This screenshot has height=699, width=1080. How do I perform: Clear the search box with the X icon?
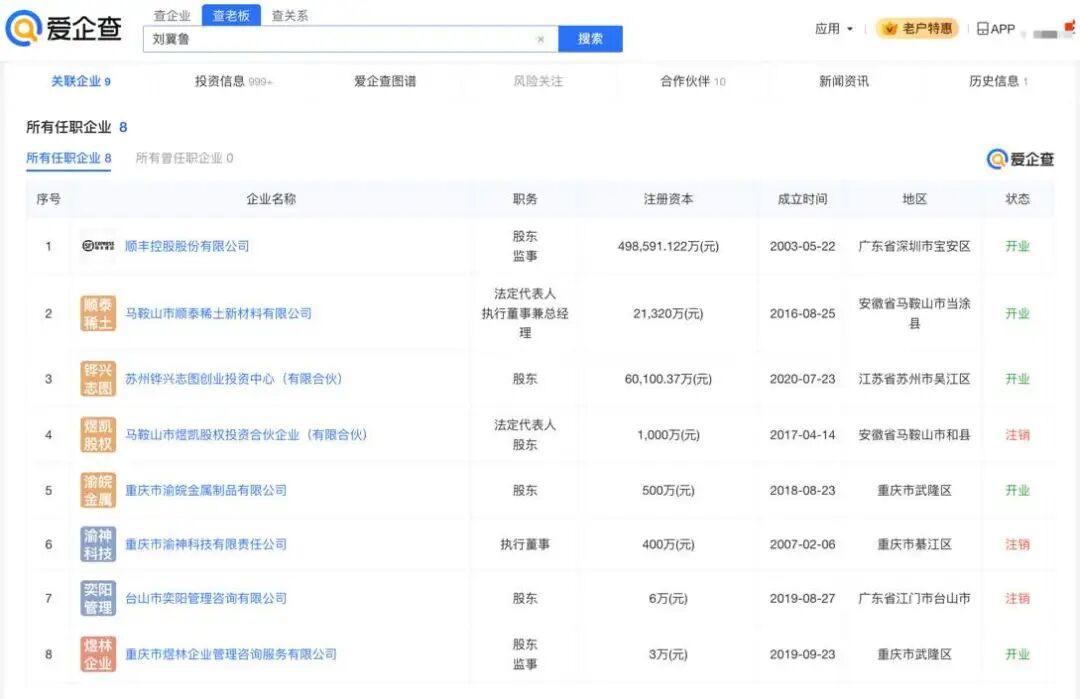point(541,39)
